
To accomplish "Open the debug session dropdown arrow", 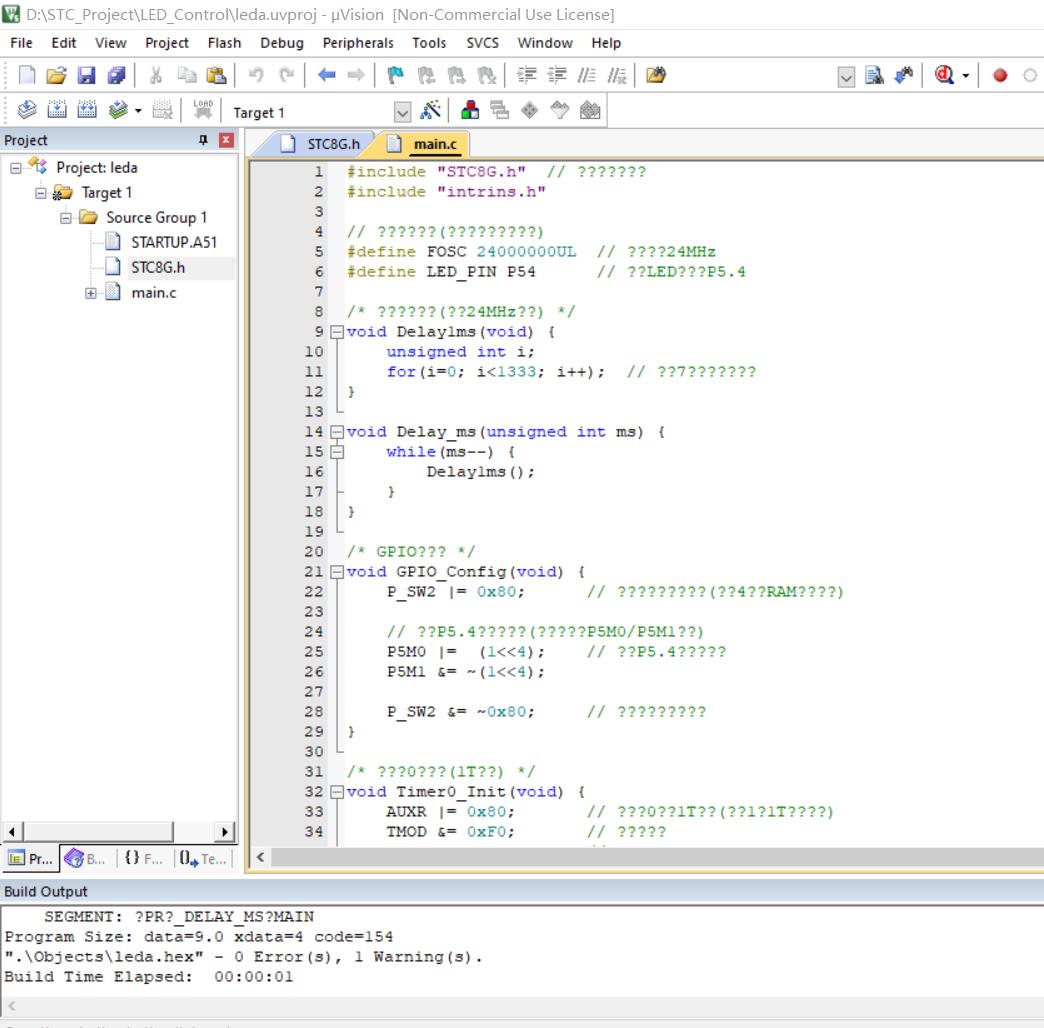I will (x=966, y=76).
